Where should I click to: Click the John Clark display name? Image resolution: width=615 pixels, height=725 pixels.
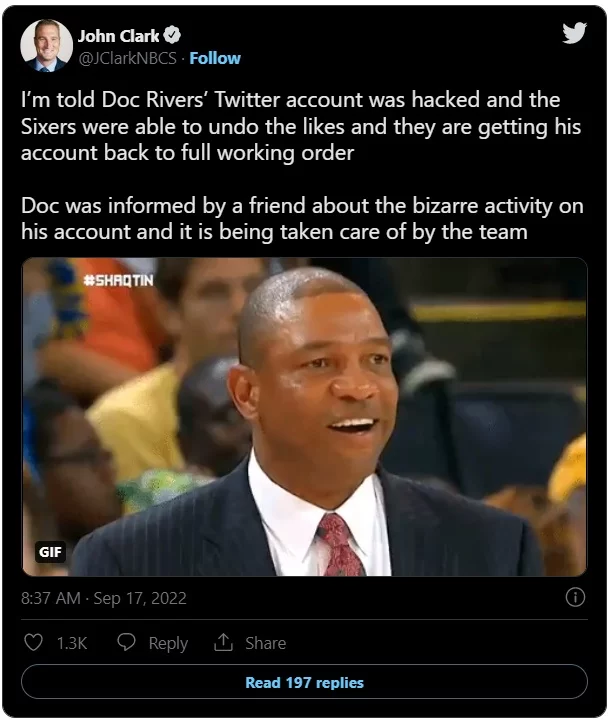pyautogui.click(x=118, y=36)
